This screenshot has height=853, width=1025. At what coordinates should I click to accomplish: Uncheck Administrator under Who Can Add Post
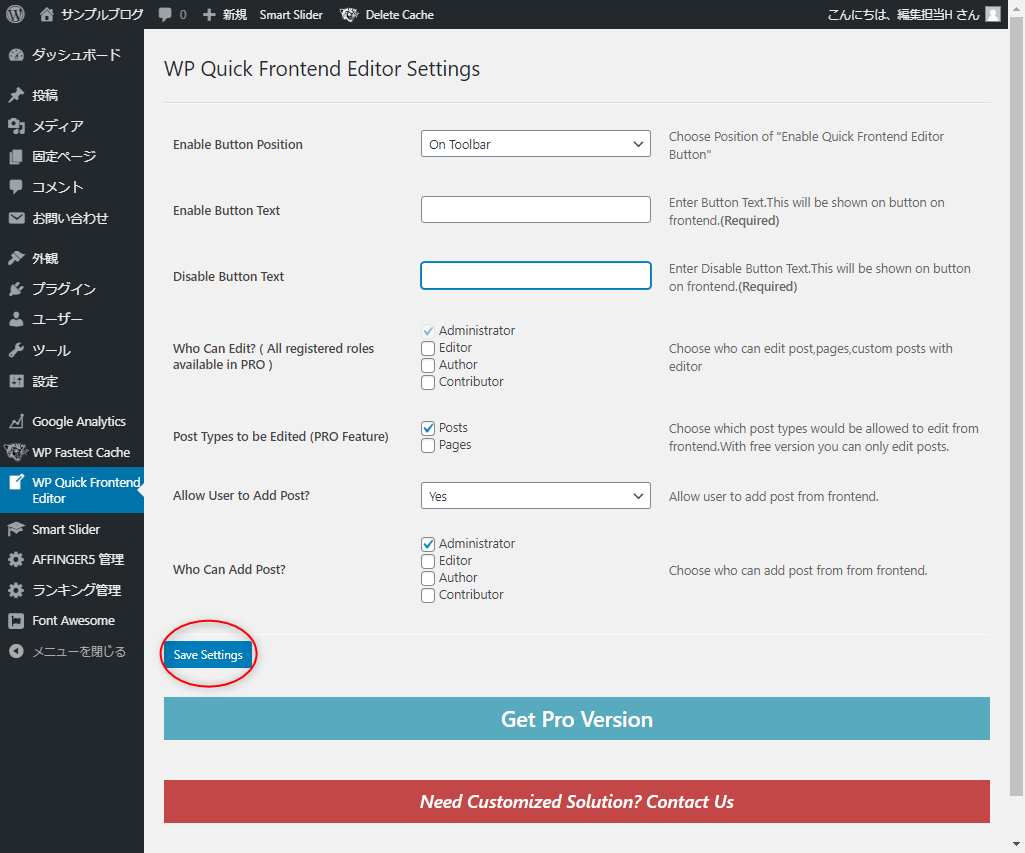pos(428,544)
